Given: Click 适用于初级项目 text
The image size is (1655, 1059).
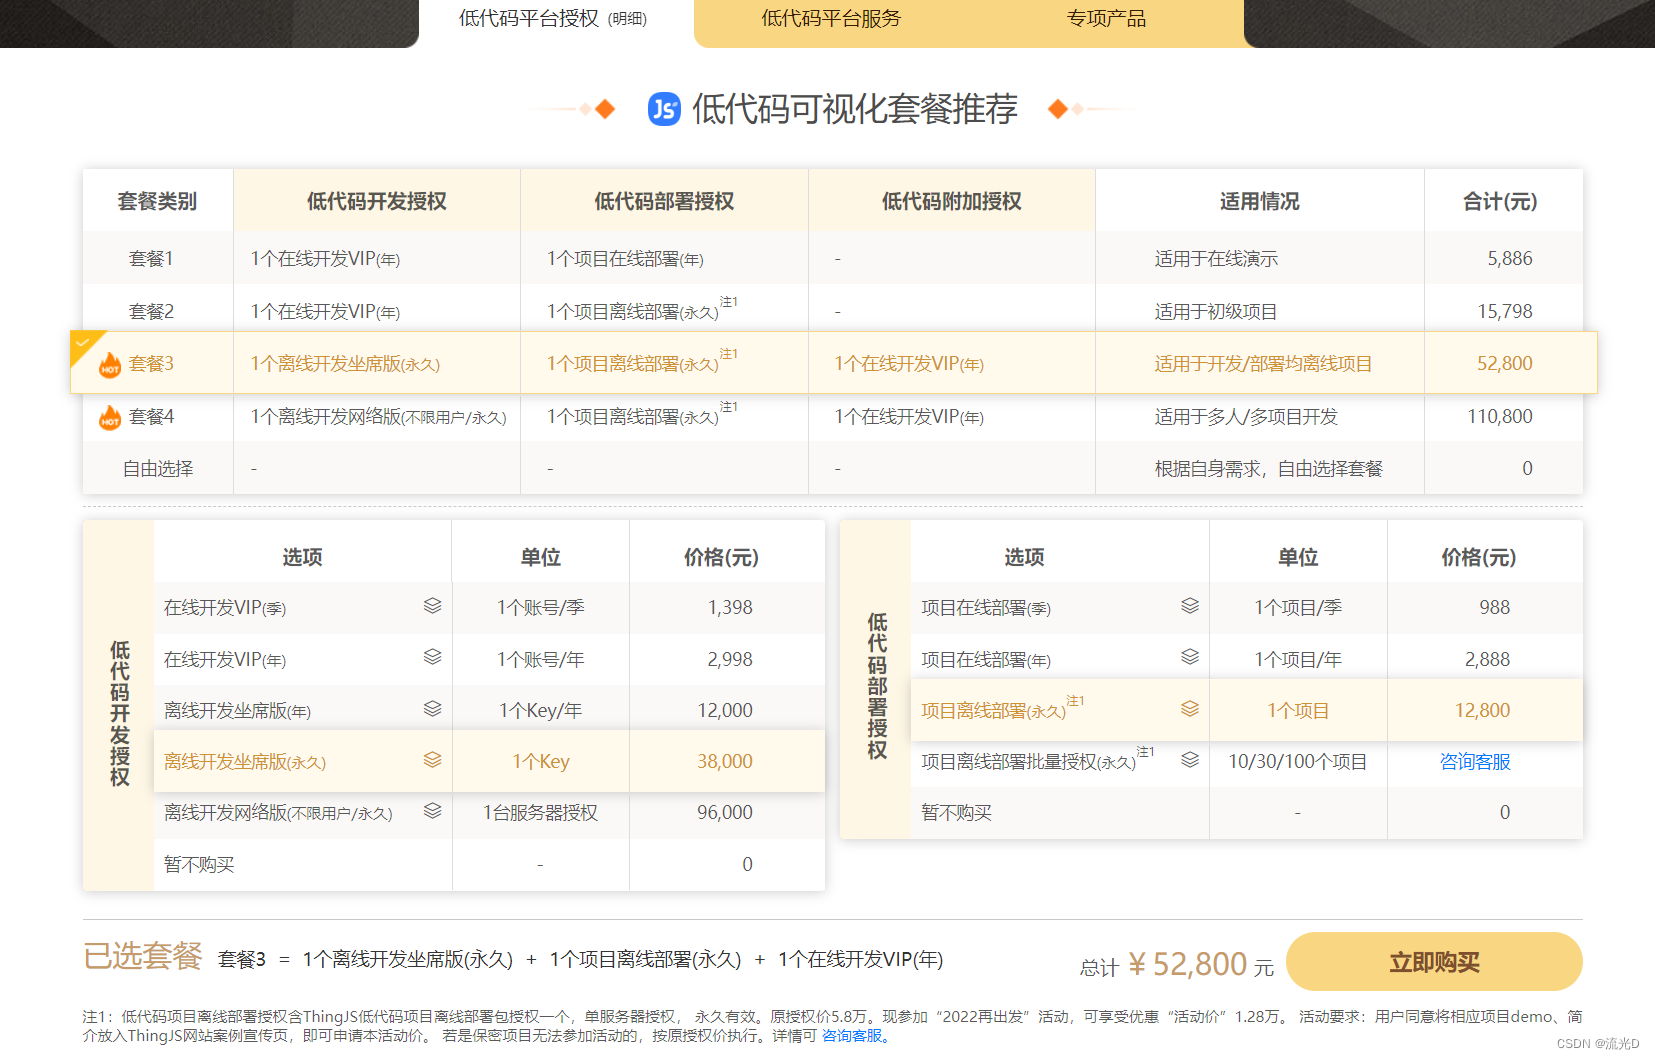Looking at the screenshot, I should (x=1216, y=312).
